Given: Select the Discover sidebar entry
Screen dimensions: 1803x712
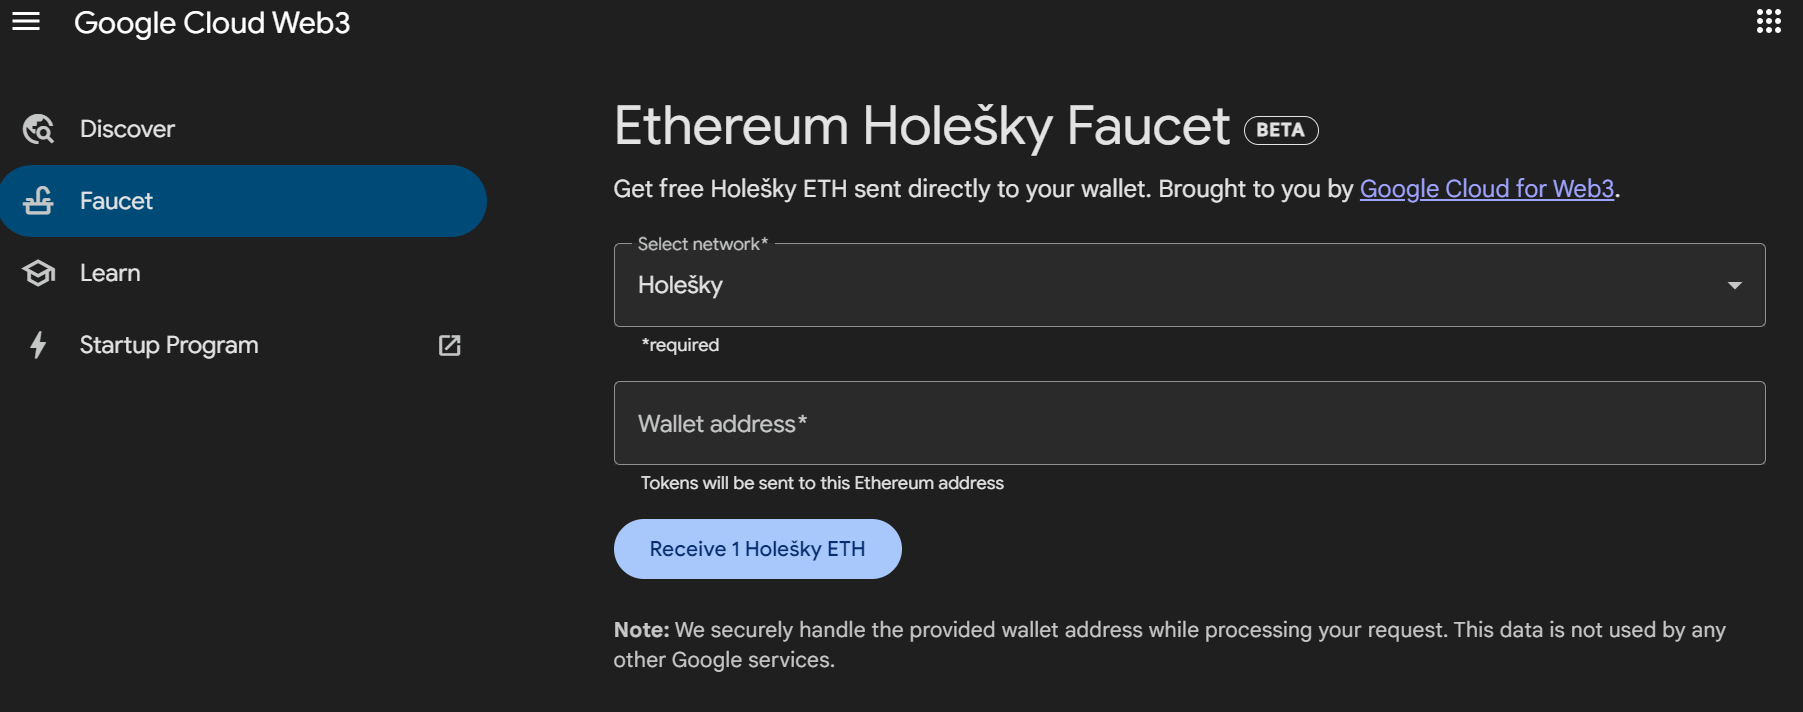Looking at the screenshot, I should coord(126,128).
